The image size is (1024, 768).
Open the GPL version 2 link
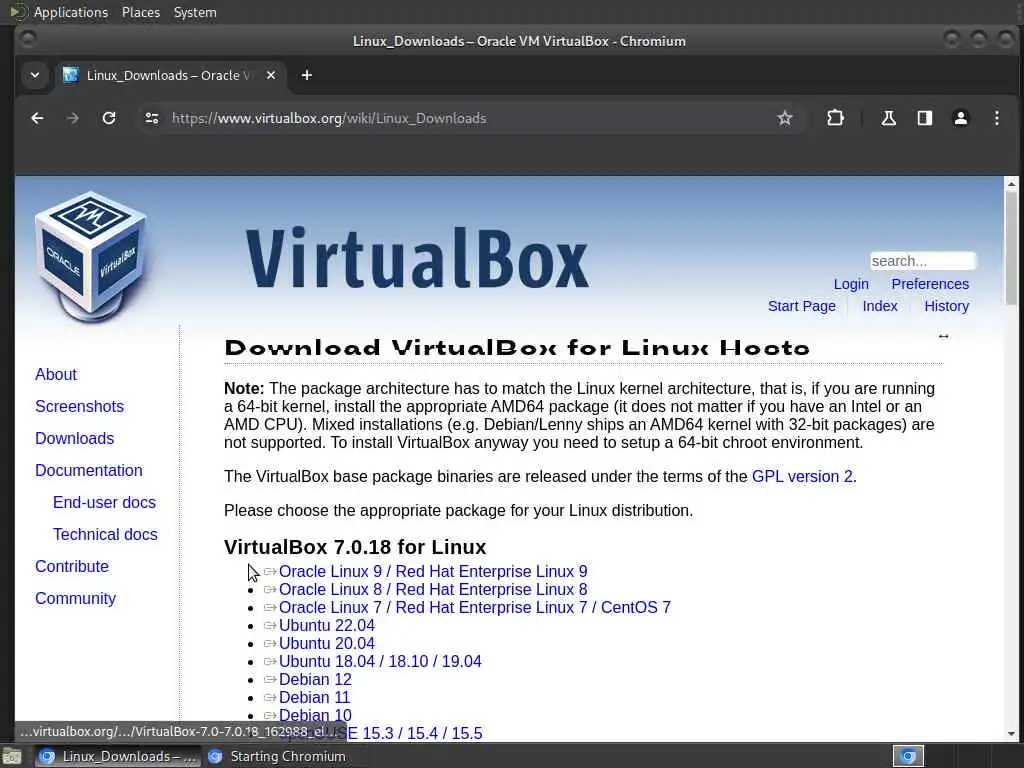[802, 476]
